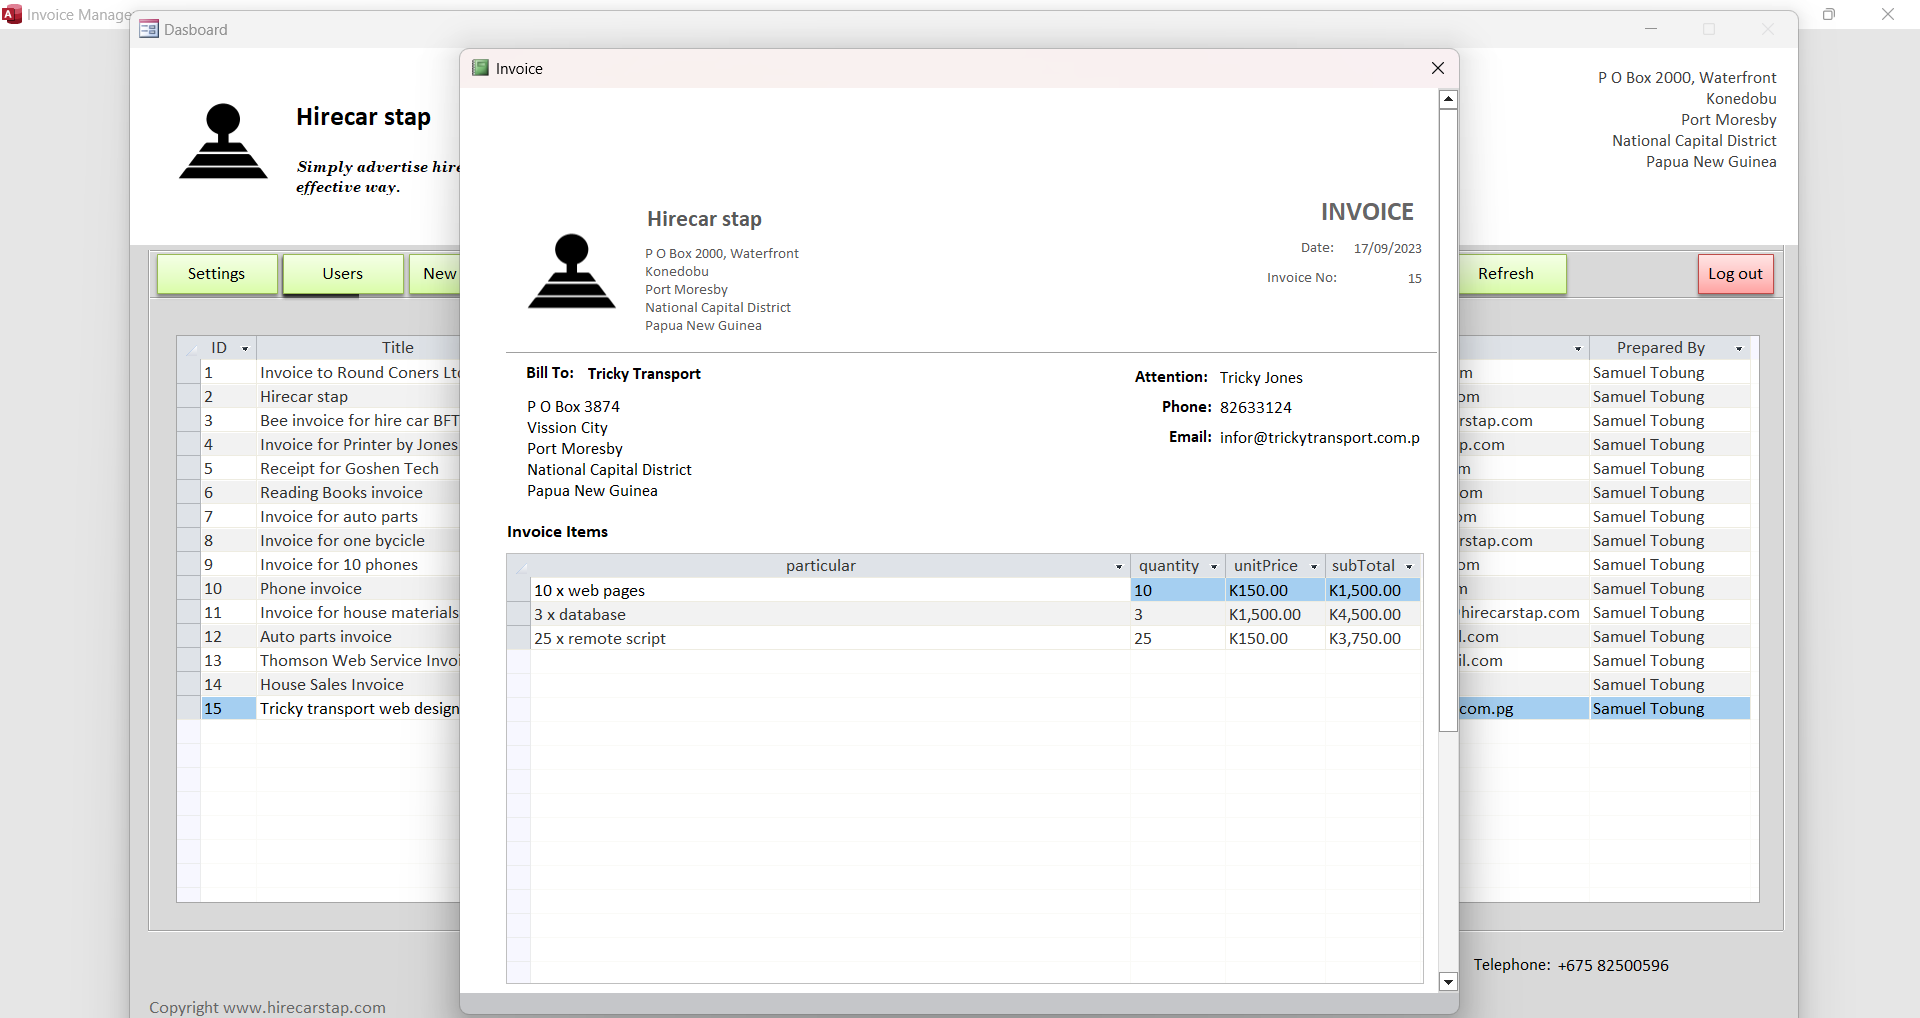Select row selector for '10 x web pages'
Image resolution: width=1920 pixels, height=1018 pixels.
pos(518,590)
